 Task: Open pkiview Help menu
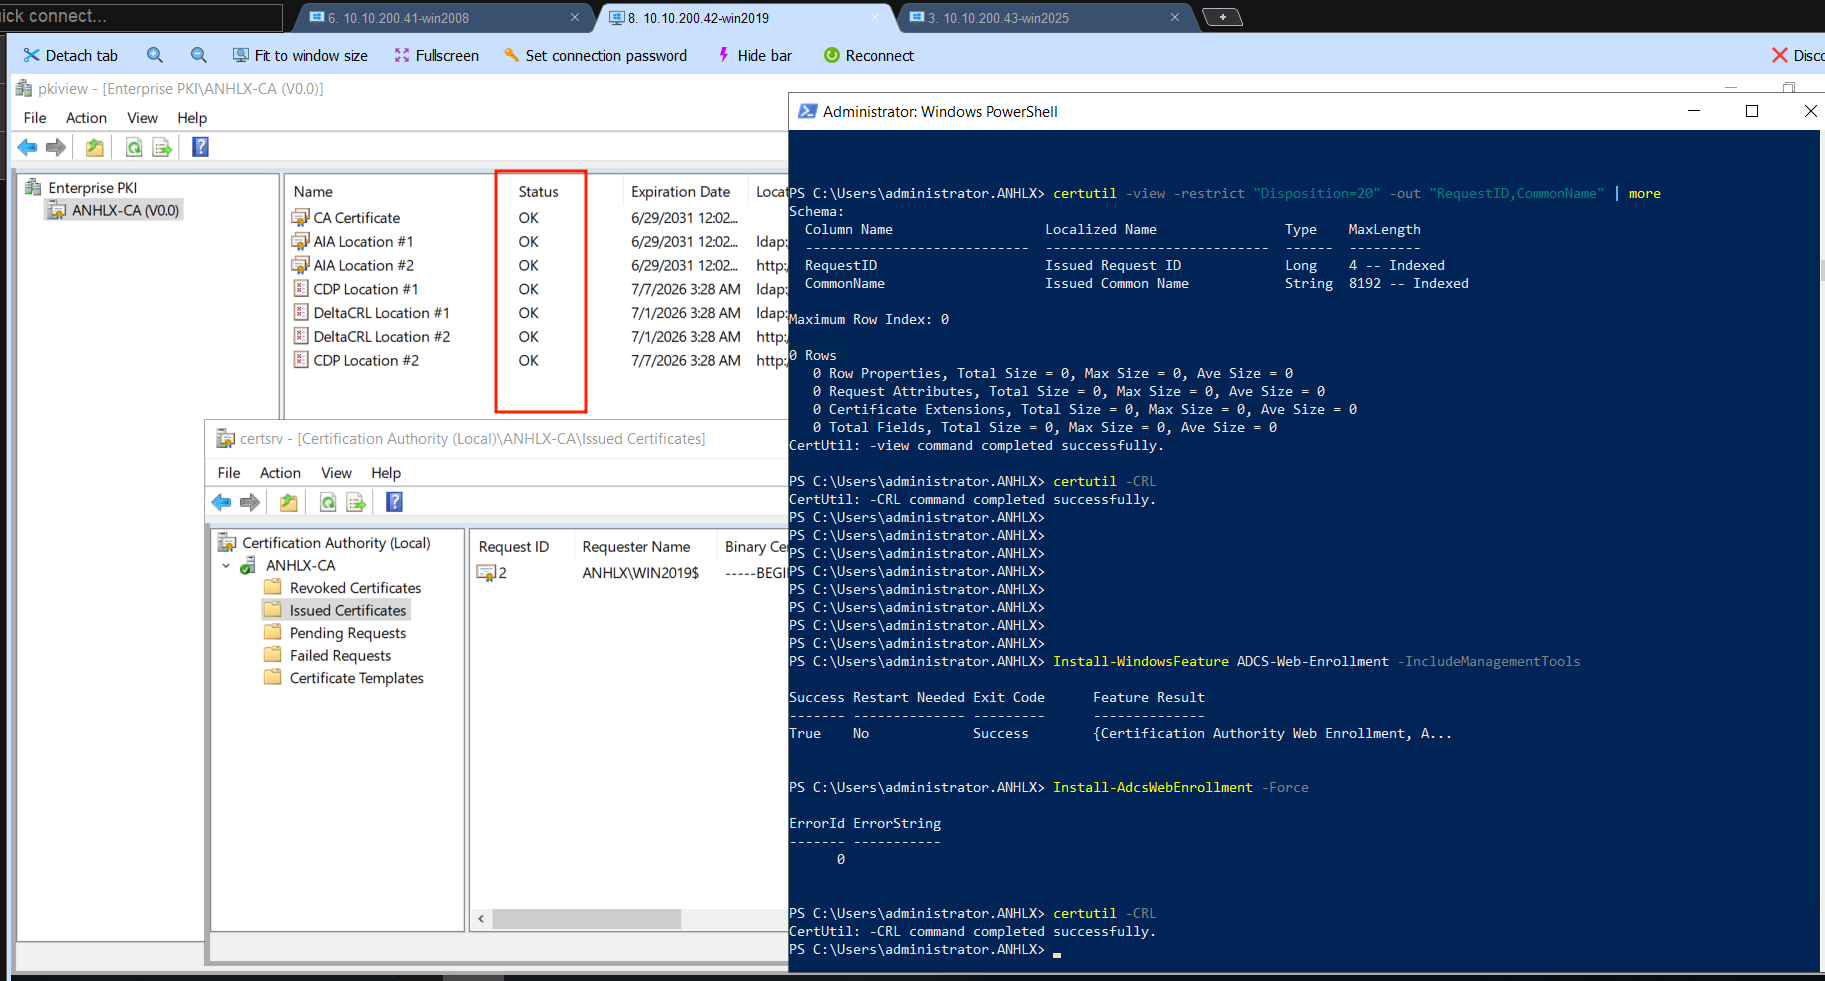[192, 118]
